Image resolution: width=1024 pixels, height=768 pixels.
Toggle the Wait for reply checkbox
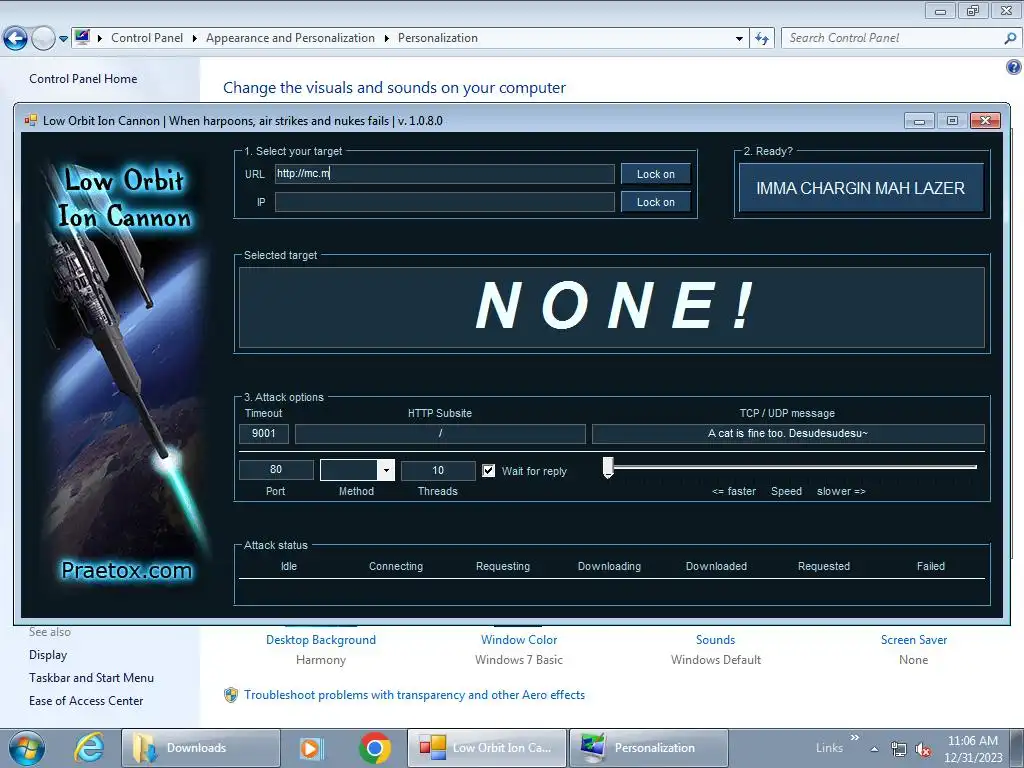point(488,471)
